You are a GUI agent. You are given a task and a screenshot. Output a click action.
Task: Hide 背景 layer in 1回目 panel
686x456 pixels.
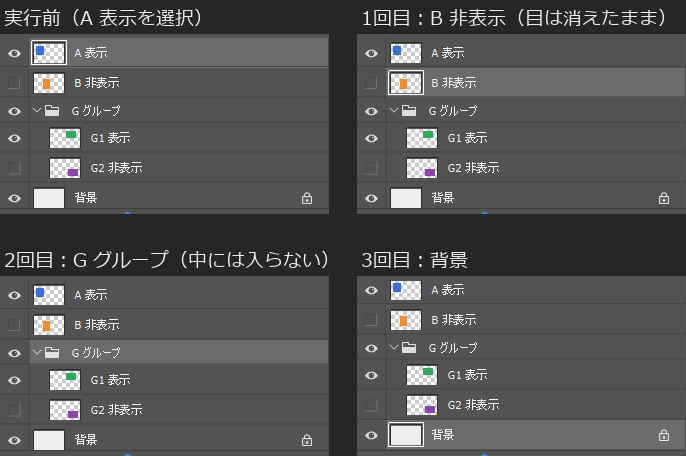pyautogui.click(x=371, y=198)
